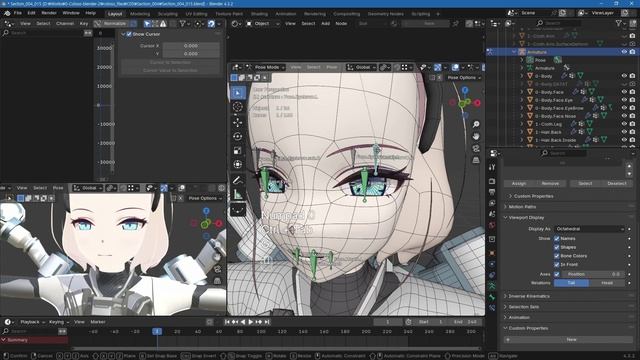Open the Render properties tab icon
Image resolution: width=640 pixels, height=360 pixels.
pyautogui.click(x=492, y=181)
